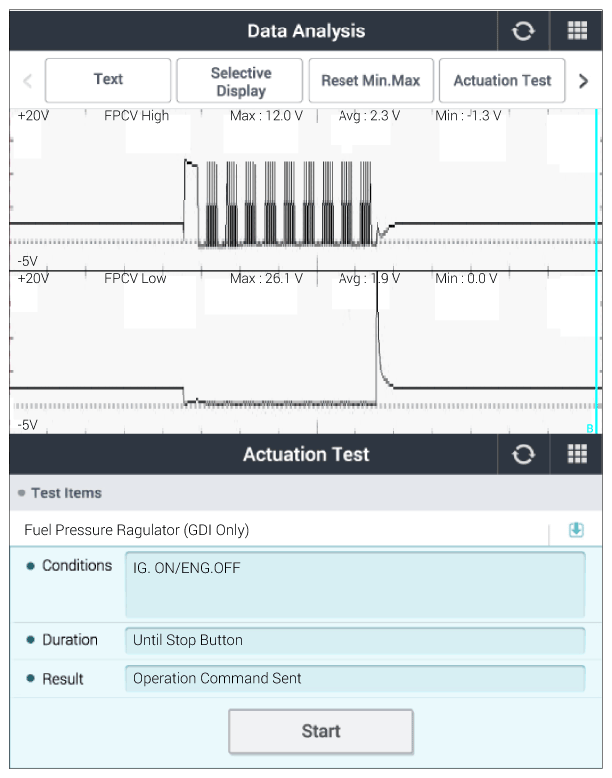This screenshot has width=612, height=778.
Task: Select Fuel Pressure Ragulator (GDI Only) test item
Action: 136,530
